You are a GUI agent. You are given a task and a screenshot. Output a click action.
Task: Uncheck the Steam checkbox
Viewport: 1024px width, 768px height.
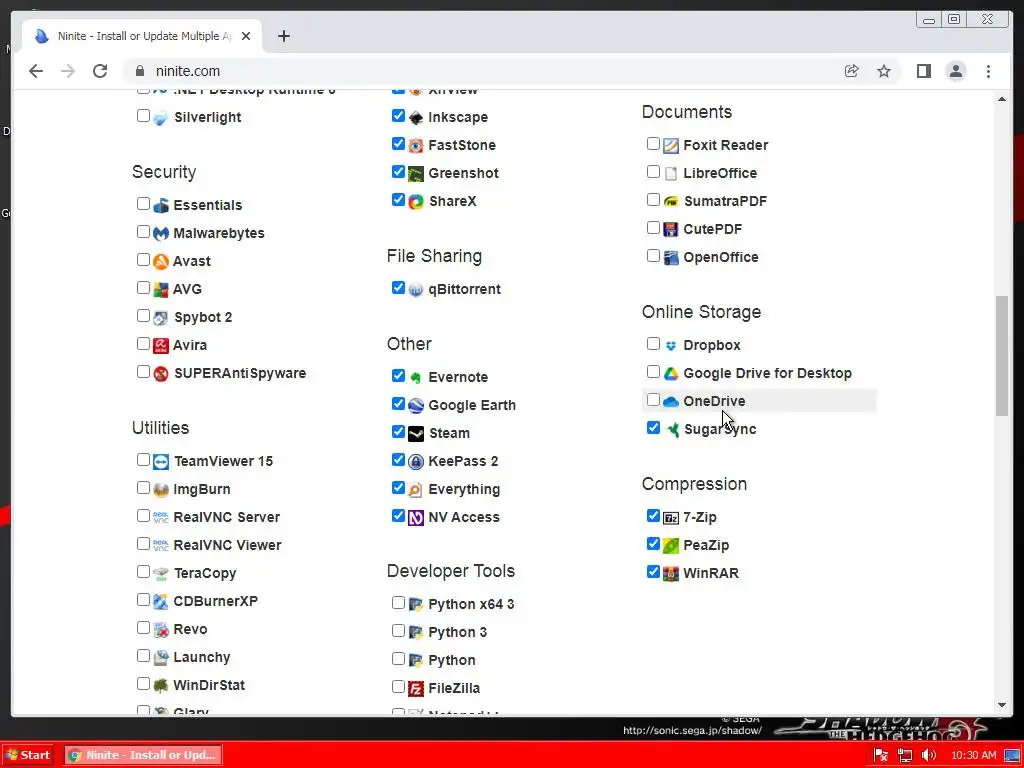point(398,432)
